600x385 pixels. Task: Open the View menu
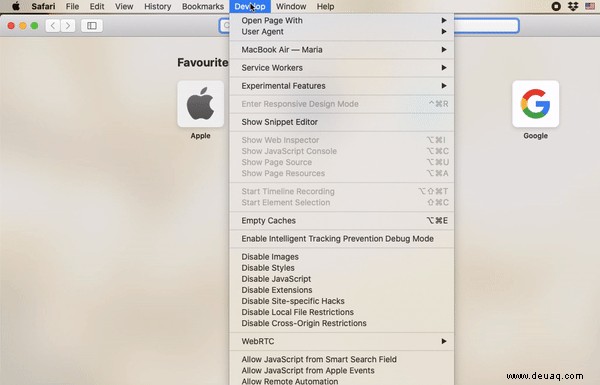124,7
